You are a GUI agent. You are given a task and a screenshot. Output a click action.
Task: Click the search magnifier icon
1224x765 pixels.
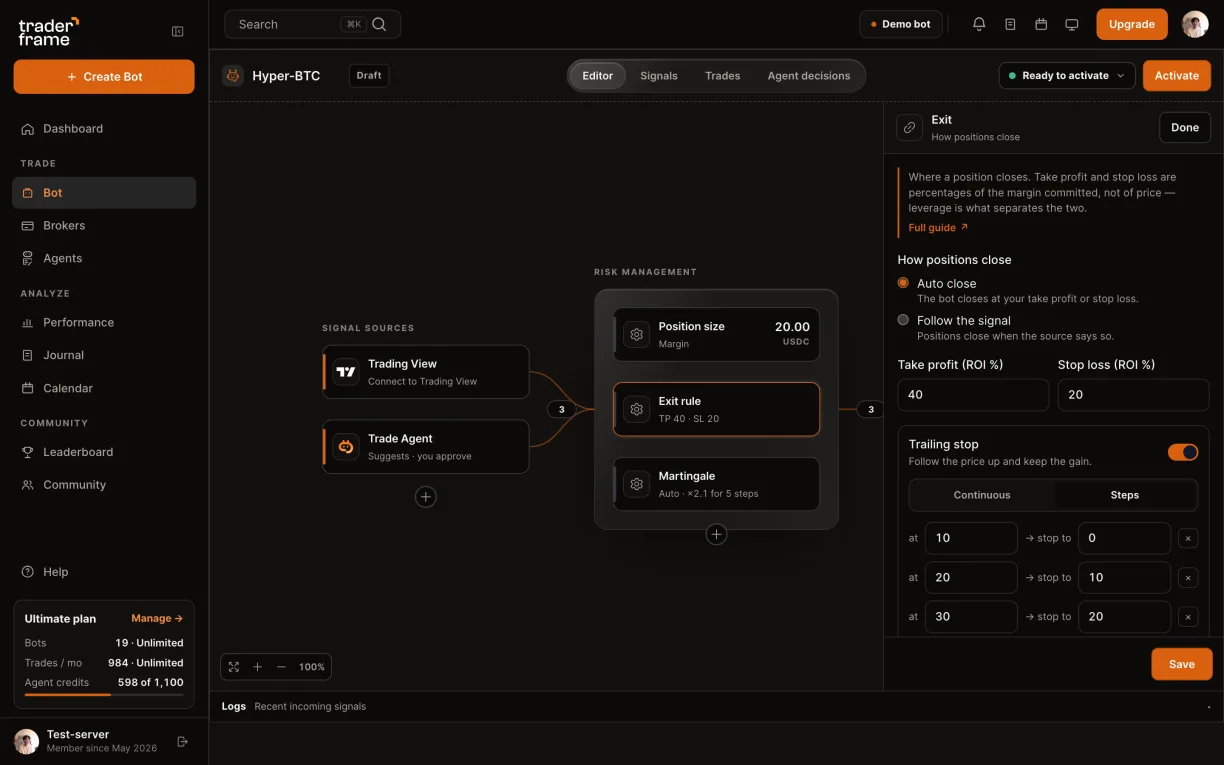[379, 24]
